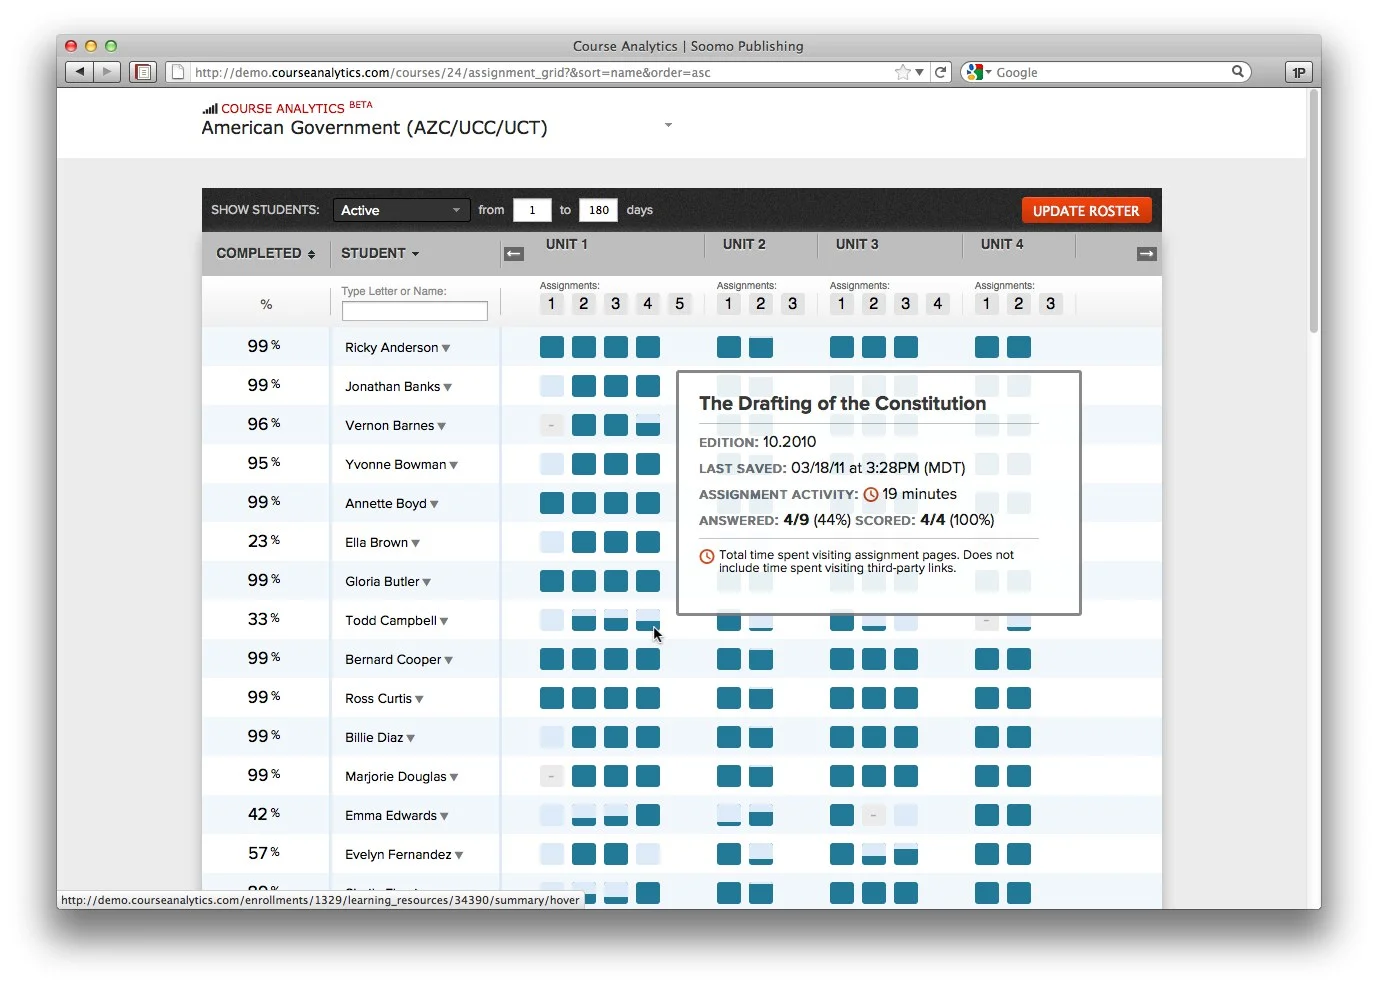This screenshot has height=988, width=1378.
Task: Click Course Analytics logo
Action: 286,107
